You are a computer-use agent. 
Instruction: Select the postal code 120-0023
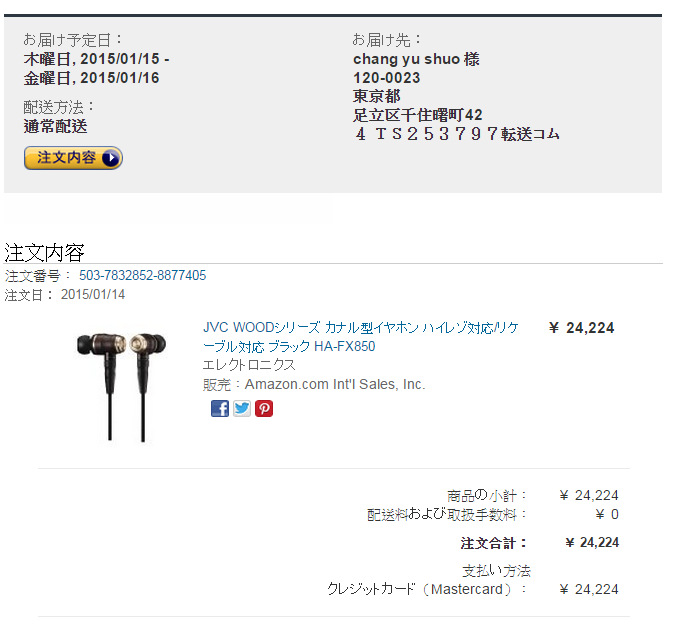click(387, 78)
